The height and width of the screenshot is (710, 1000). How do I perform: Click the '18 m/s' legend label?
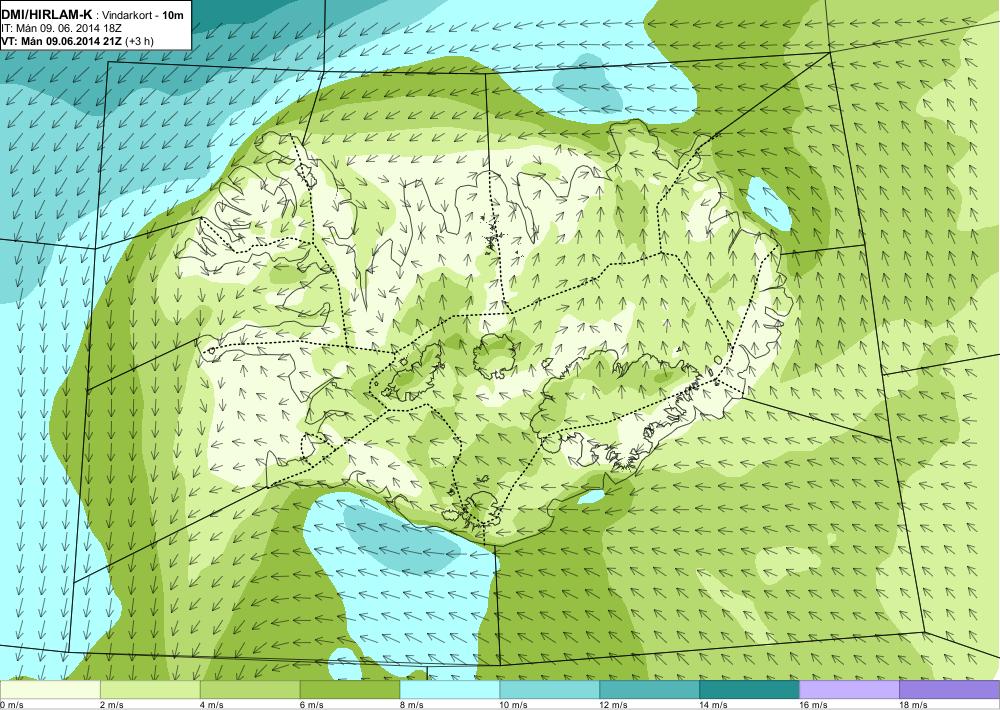(913, 705)
